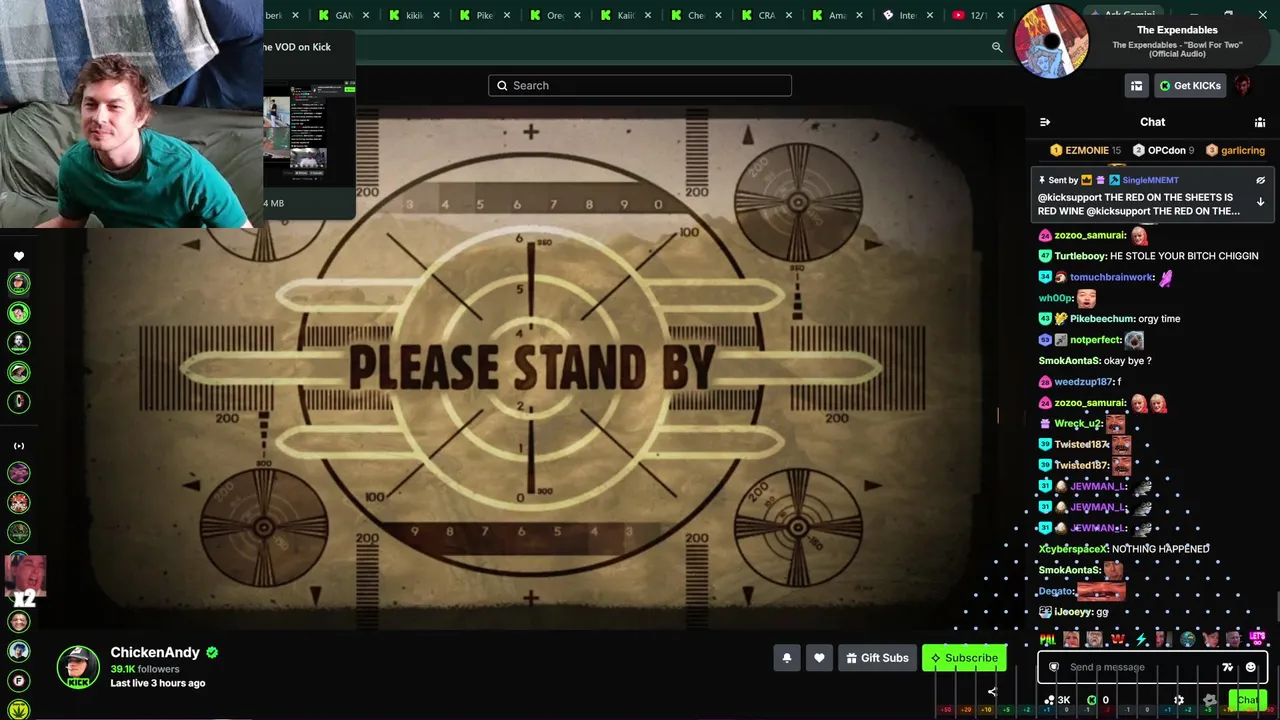Click the green Chat send button
The width and height of the screenshot is (1280, 720).
point(1247,700)
